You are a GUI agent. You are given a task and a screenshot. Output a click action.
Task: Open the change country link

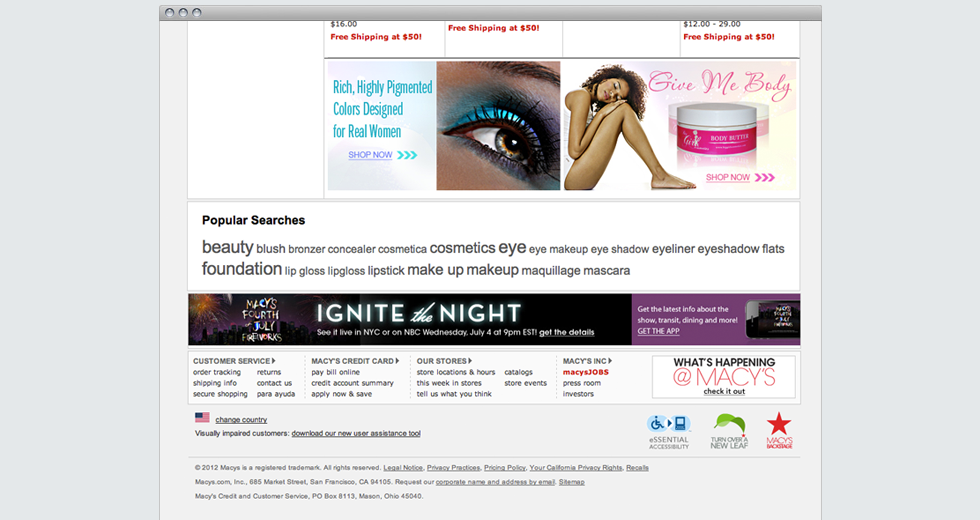point(241,420)
